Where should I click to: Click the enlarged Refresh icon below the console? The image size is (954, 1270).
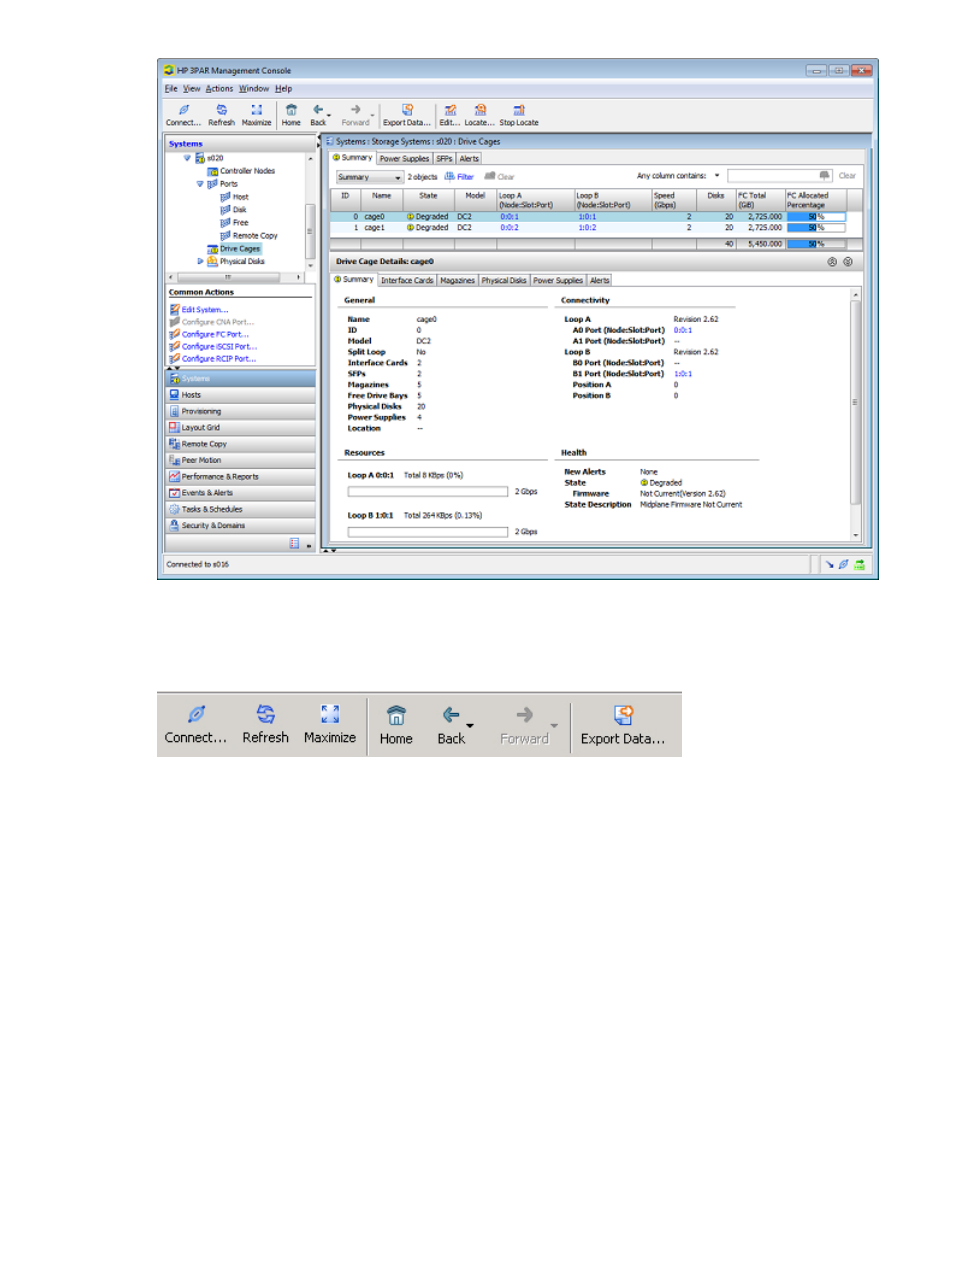[x=266, y=714]
